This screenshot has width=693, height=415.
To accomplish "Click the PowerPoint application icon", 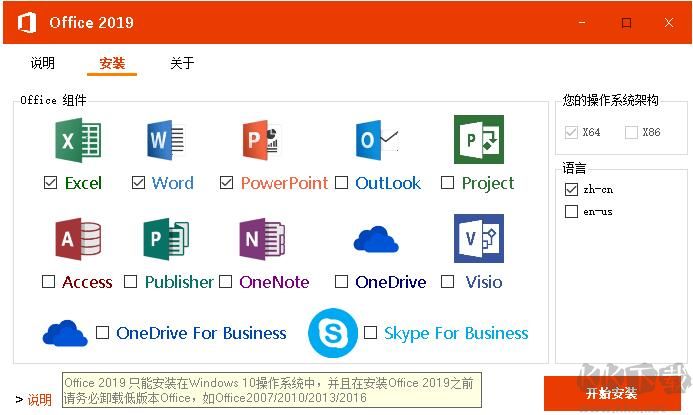I will click(x=261, y=140).
